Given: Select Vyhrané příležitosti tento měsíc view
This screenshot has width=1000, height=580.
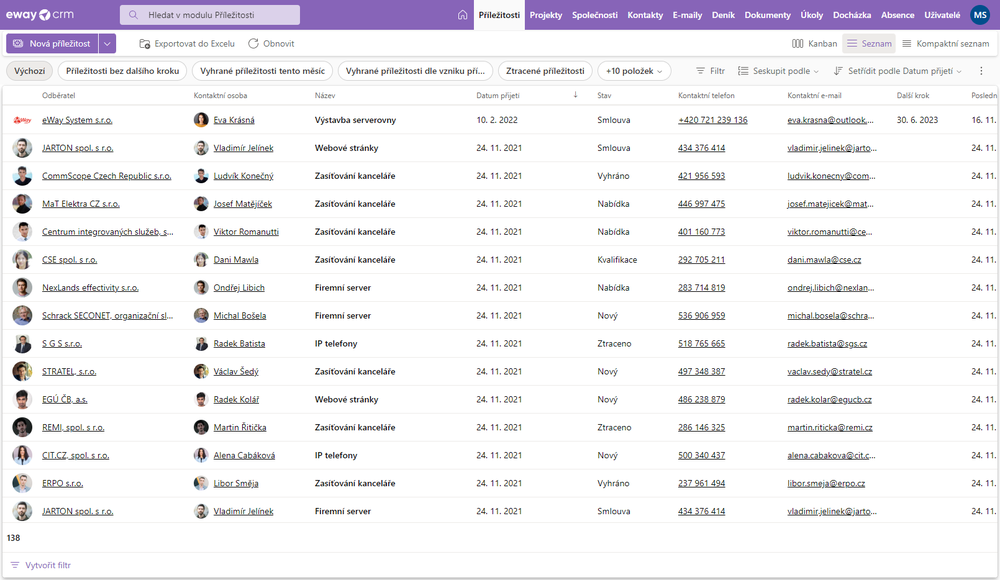Looking at the screenshot, I should (x=262, y=71).
